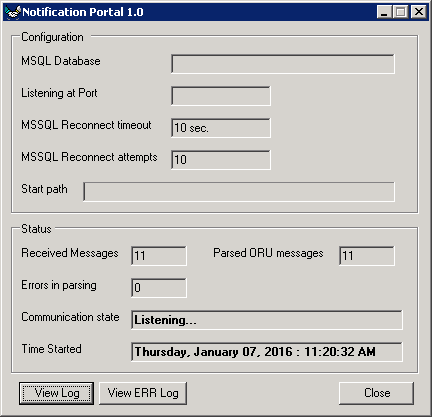Click the Time Started date field
Screen dimensions: 432x417
(267, 352)
